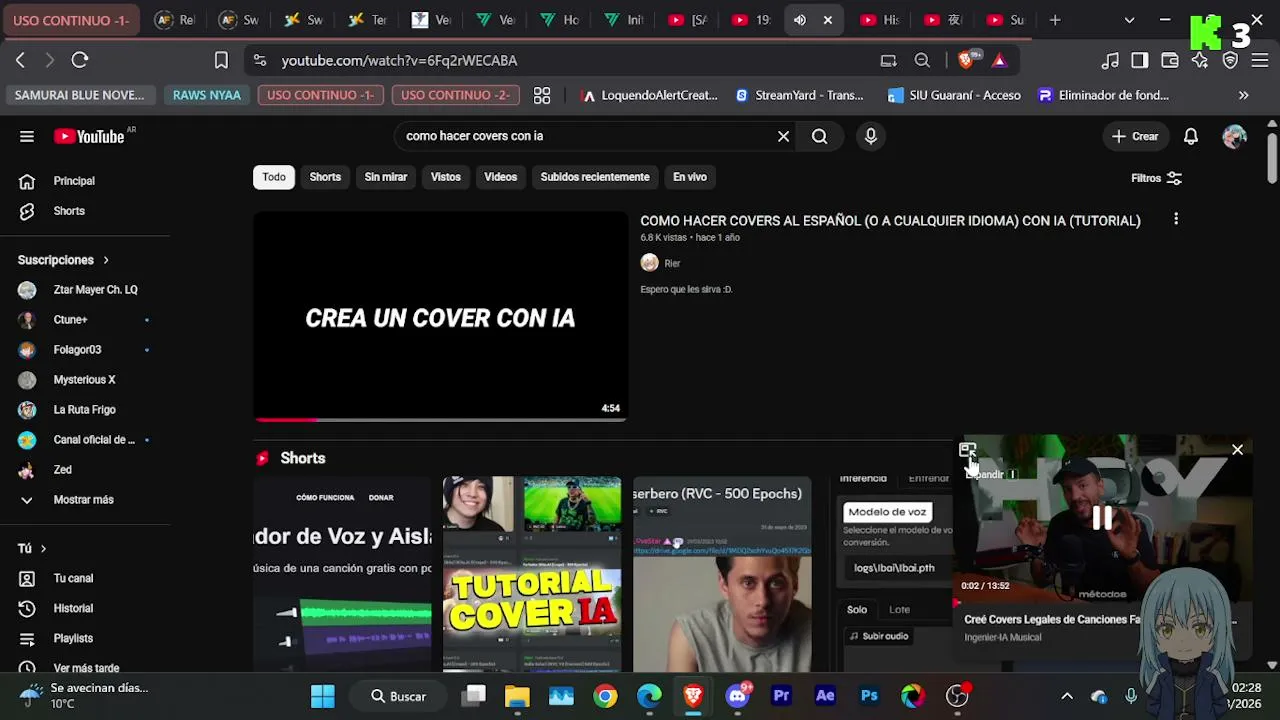Open the Brave Rewards triangle icon

pos(999,60)
